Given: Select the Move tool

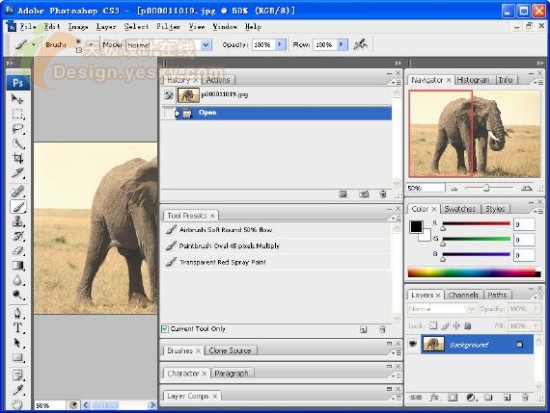Looking at the screenshot, I should (17, 99).
